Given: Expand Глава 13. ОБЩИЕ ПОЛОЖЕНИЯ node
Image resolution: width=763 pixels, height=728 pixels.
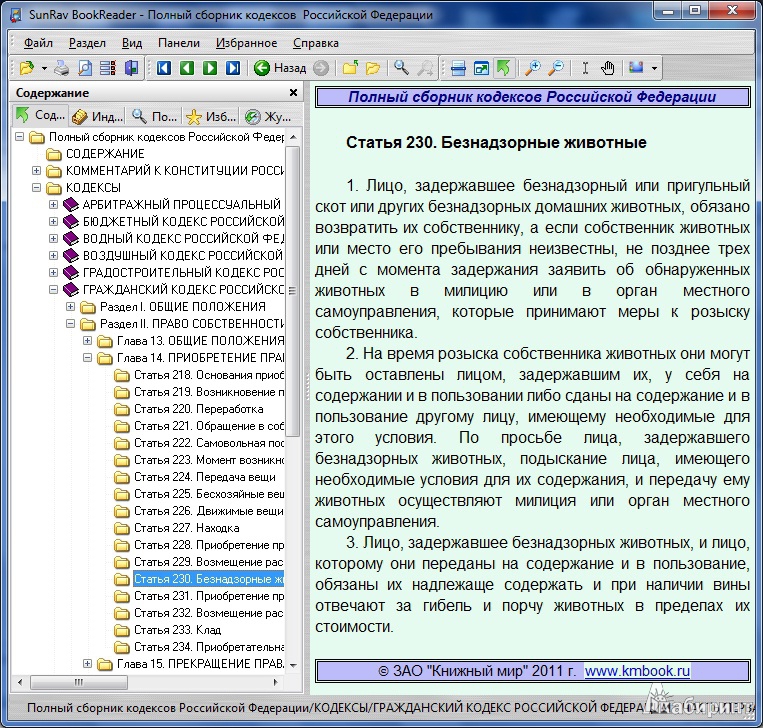Looking at the screenshot, I should click(x=88, y=341).
